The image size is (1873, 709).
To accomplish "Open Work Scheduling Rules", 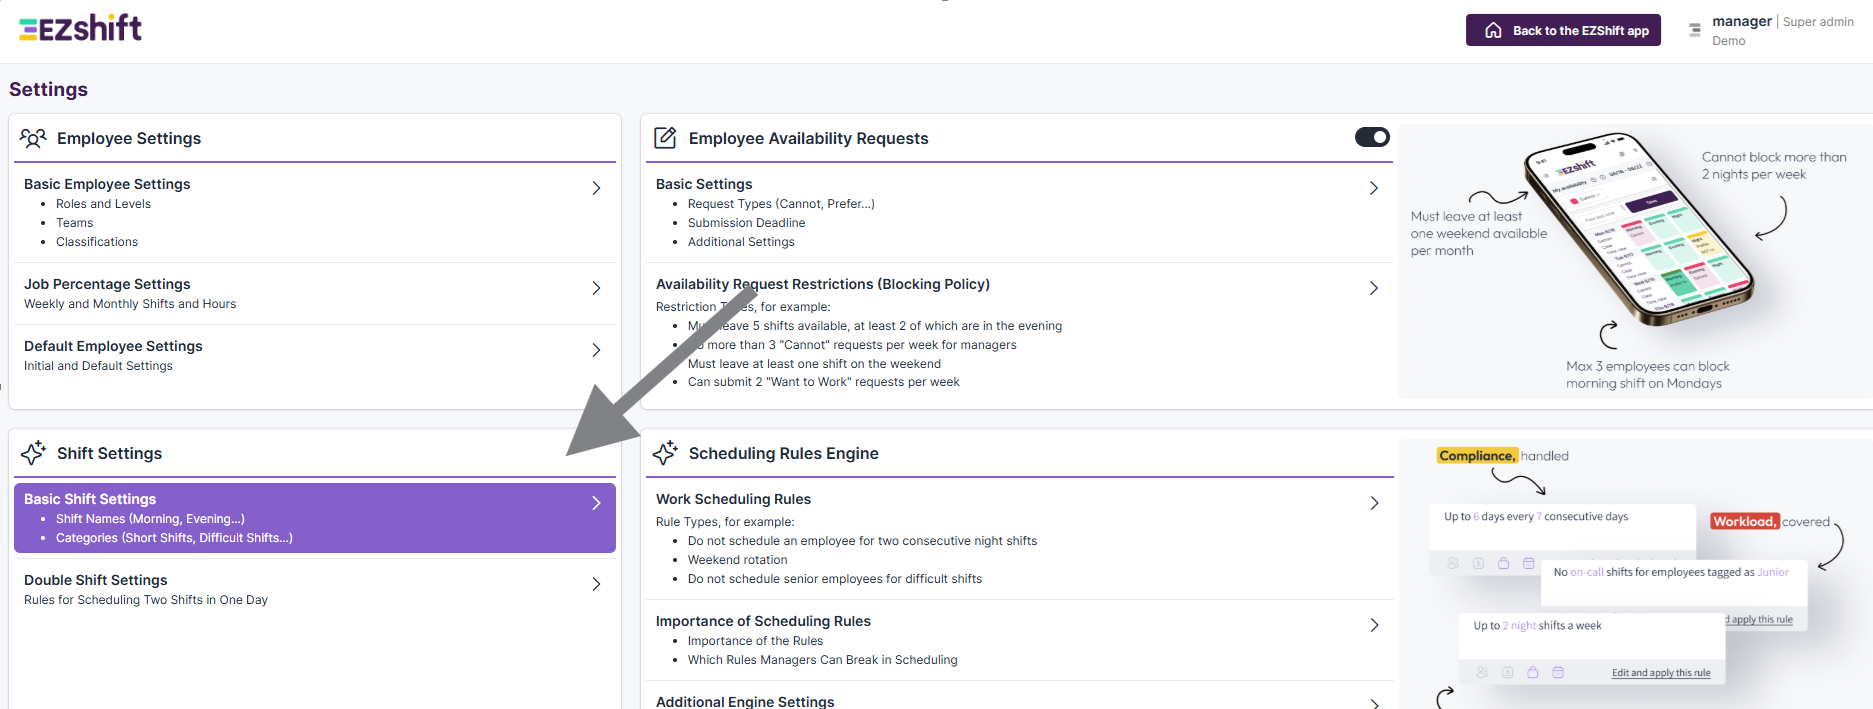I will pos(1020,538).
